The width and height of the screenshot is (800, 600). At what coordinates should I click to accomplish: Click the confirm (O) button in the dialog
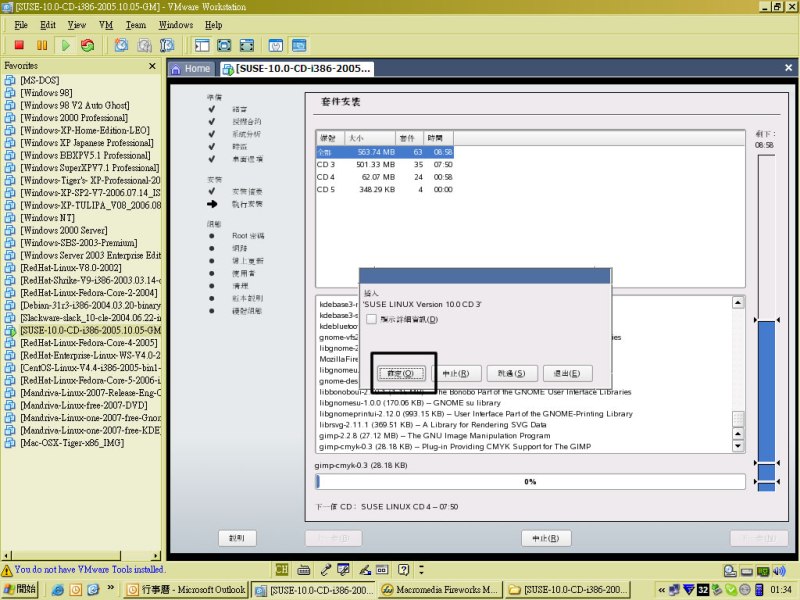click(x=401, y=373)
